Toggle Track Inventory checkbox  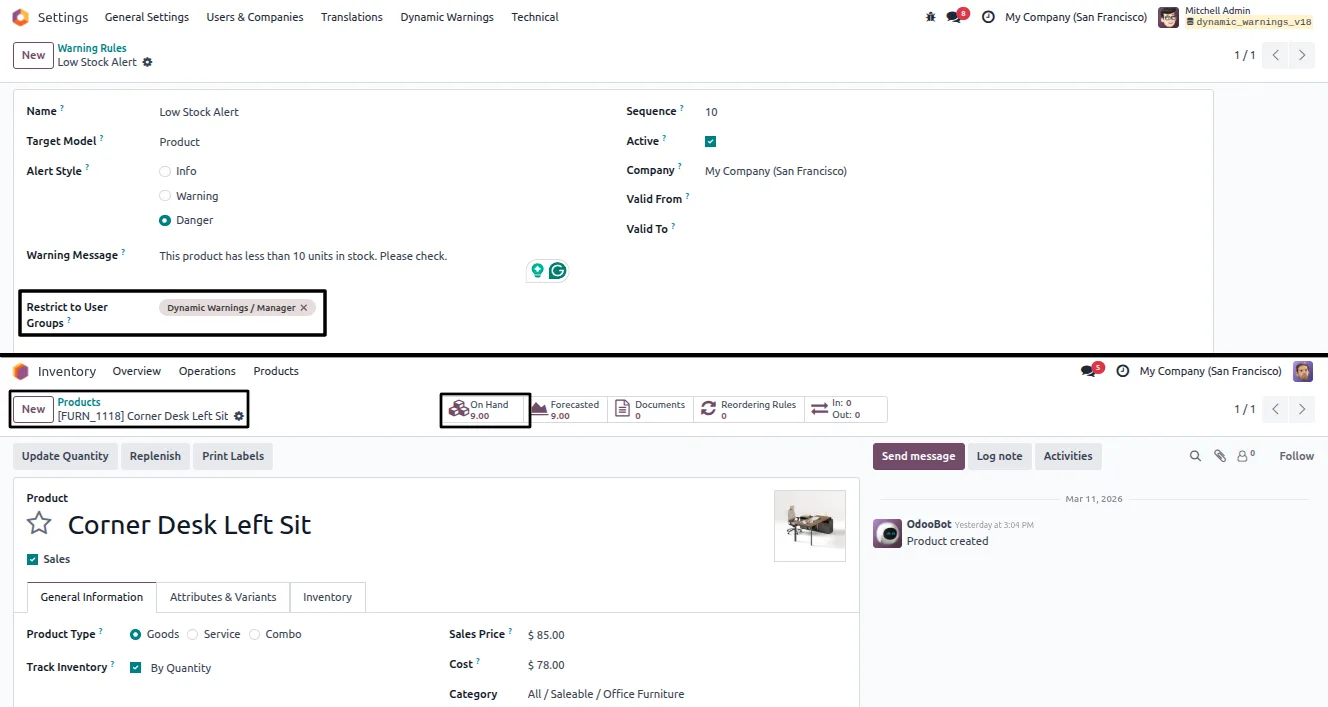tap(136, 668)
